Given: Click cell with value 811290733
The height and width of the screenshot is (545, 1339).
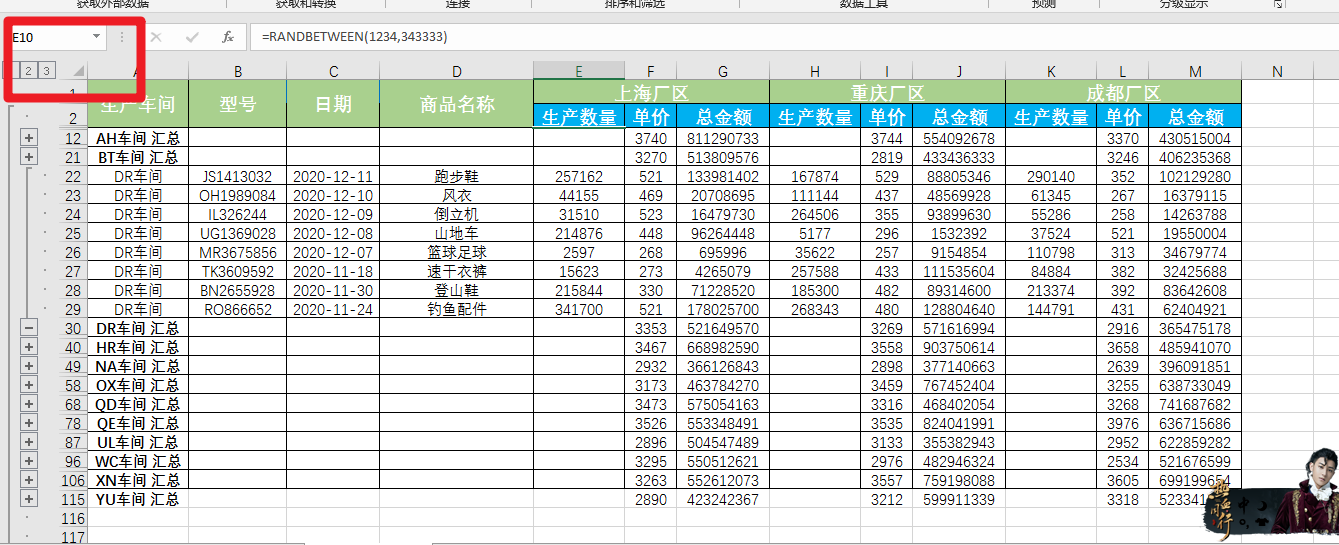Looking at the screenshot, I should tap(723, 138).
